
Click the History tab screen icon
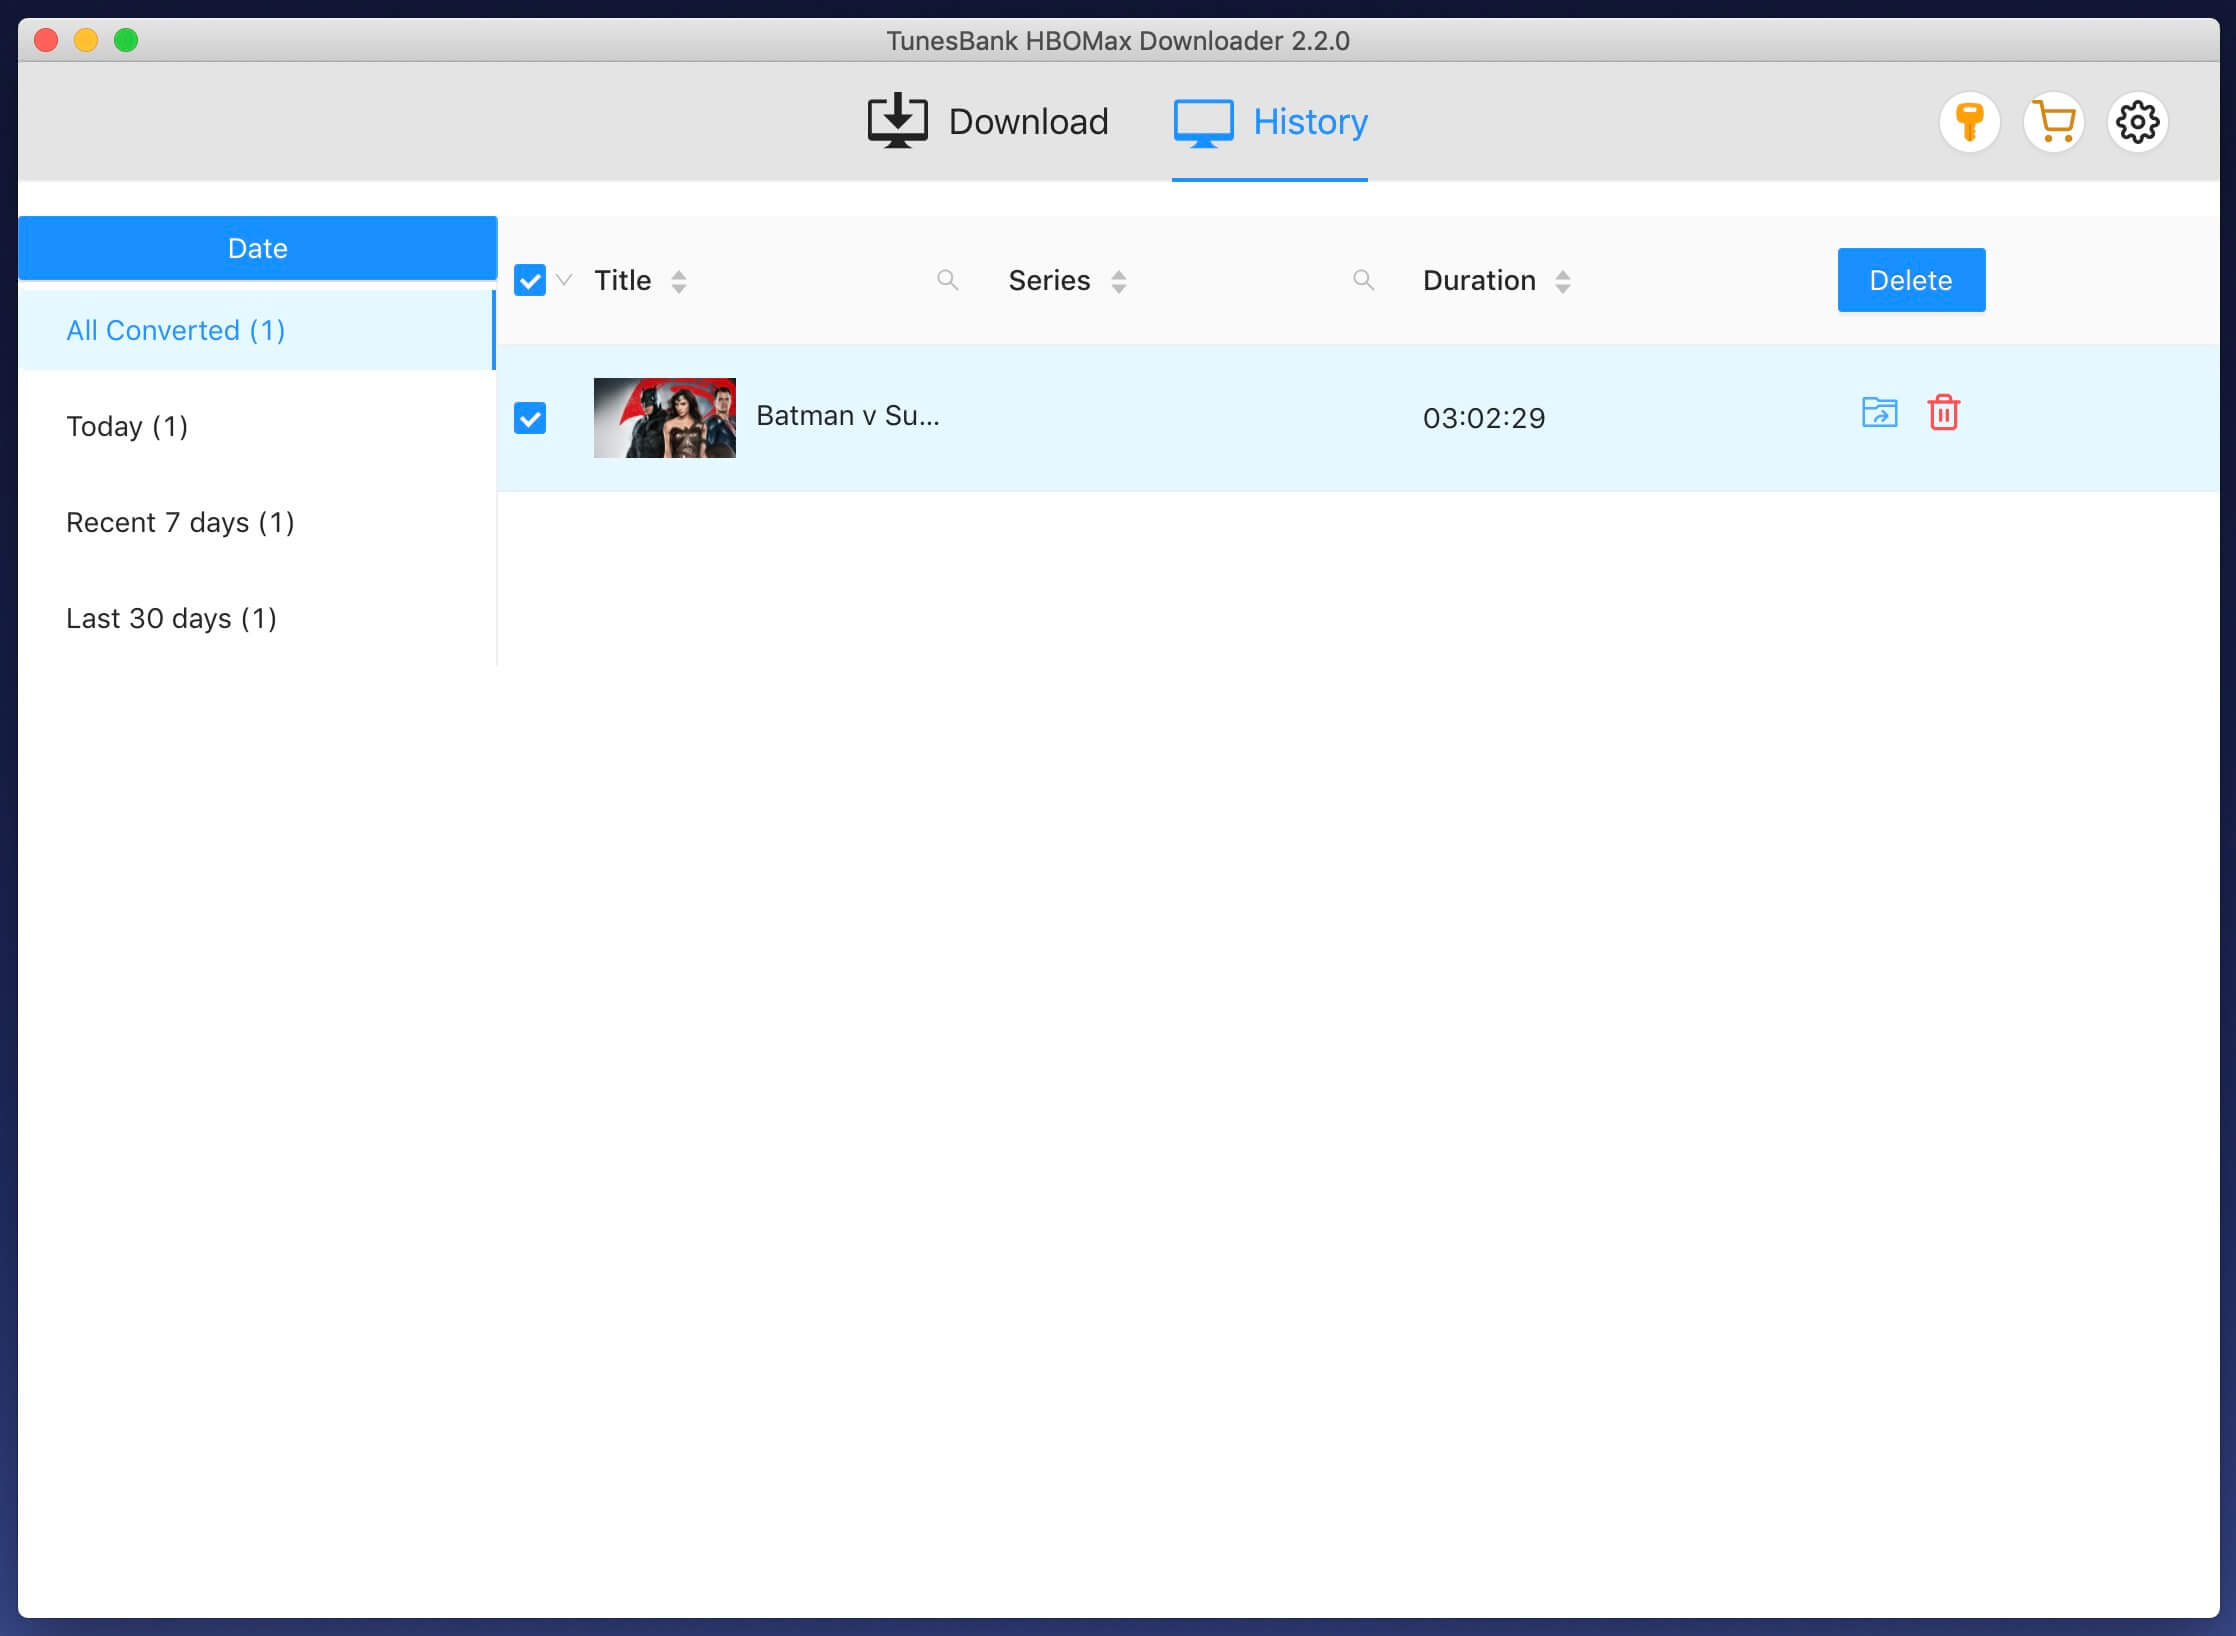[1203, 123]
